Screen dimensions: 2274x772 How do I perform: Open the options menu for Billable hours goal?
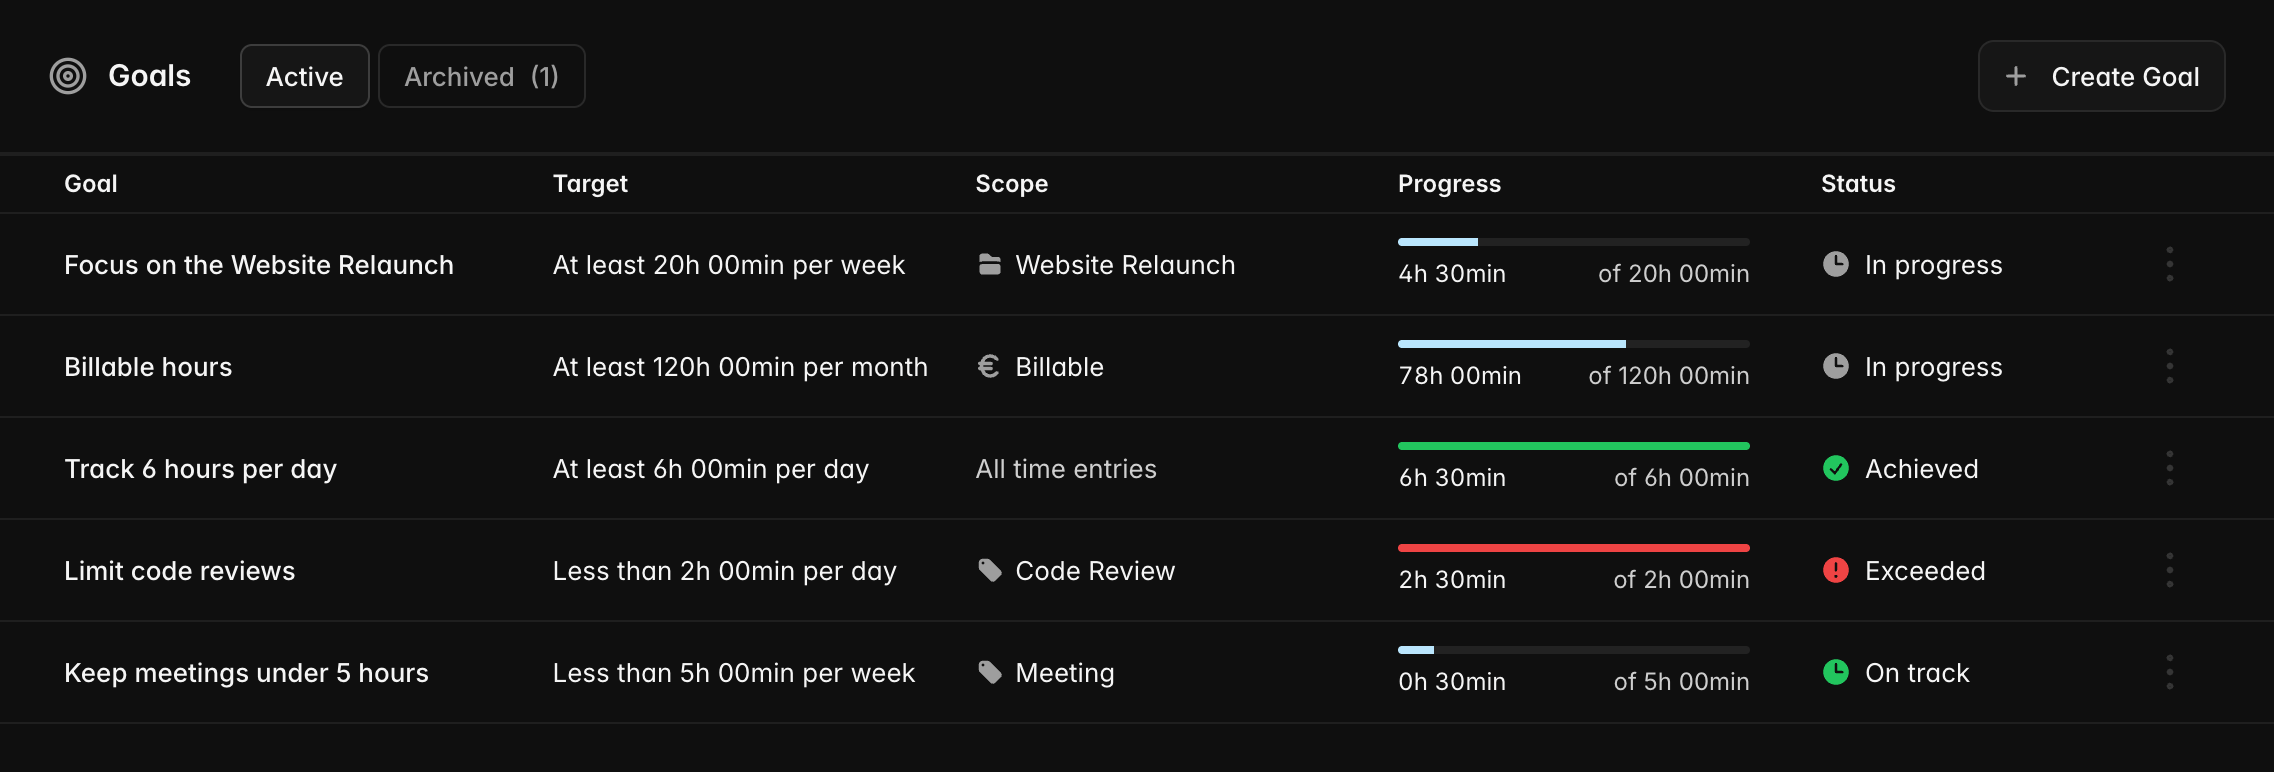[2170, 366]
